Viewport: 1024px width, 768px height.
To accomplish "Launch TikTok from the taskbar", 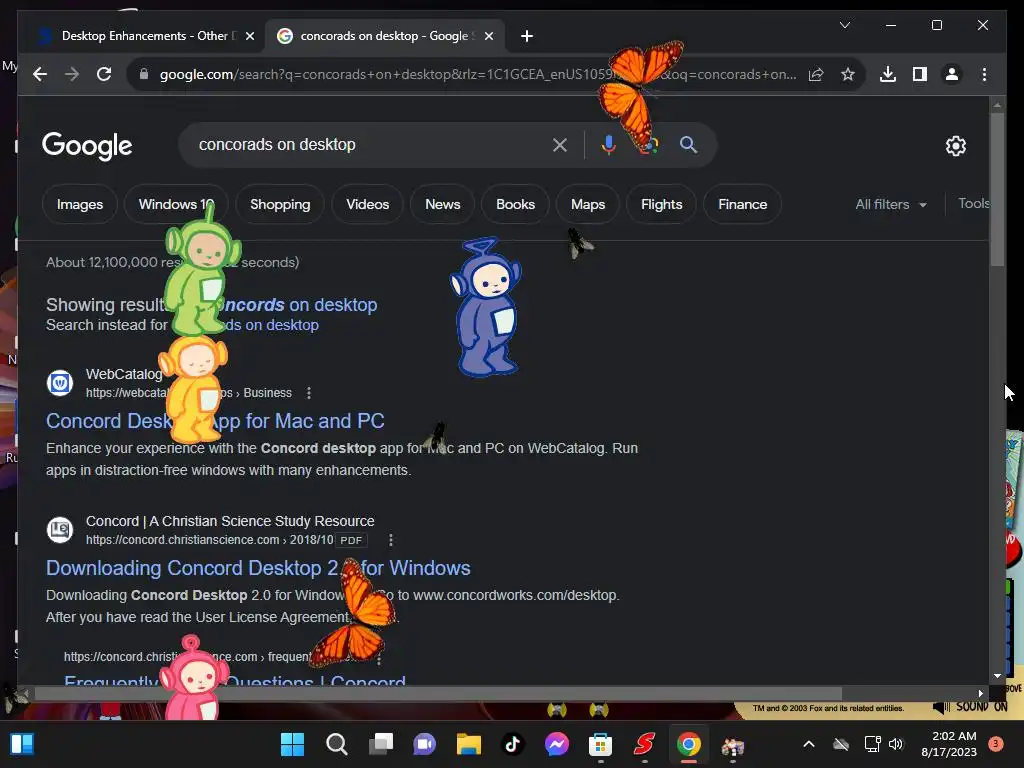I will click(513, 744).
